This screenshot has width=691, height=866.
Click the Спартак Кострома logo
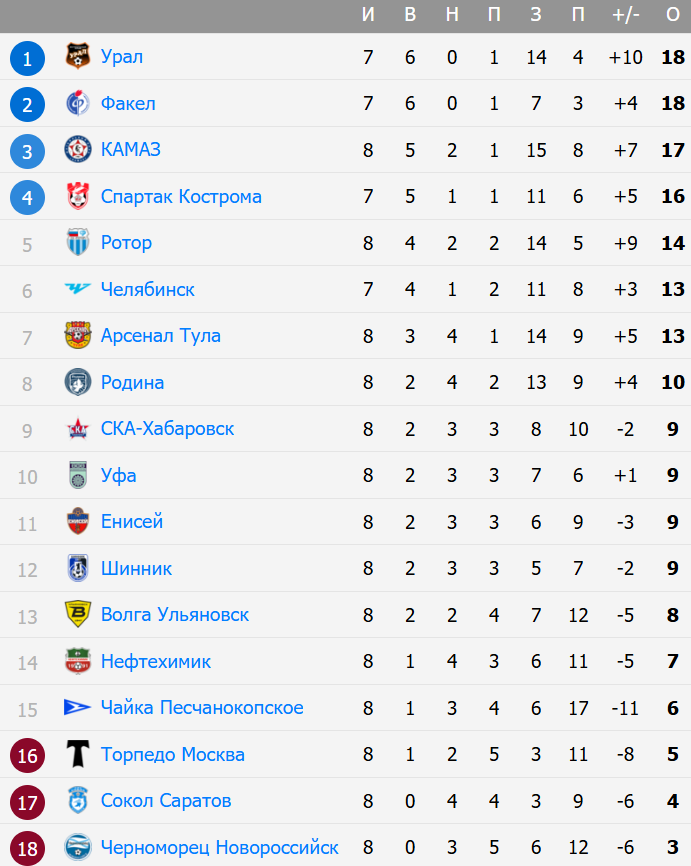[x=78, y=197]
